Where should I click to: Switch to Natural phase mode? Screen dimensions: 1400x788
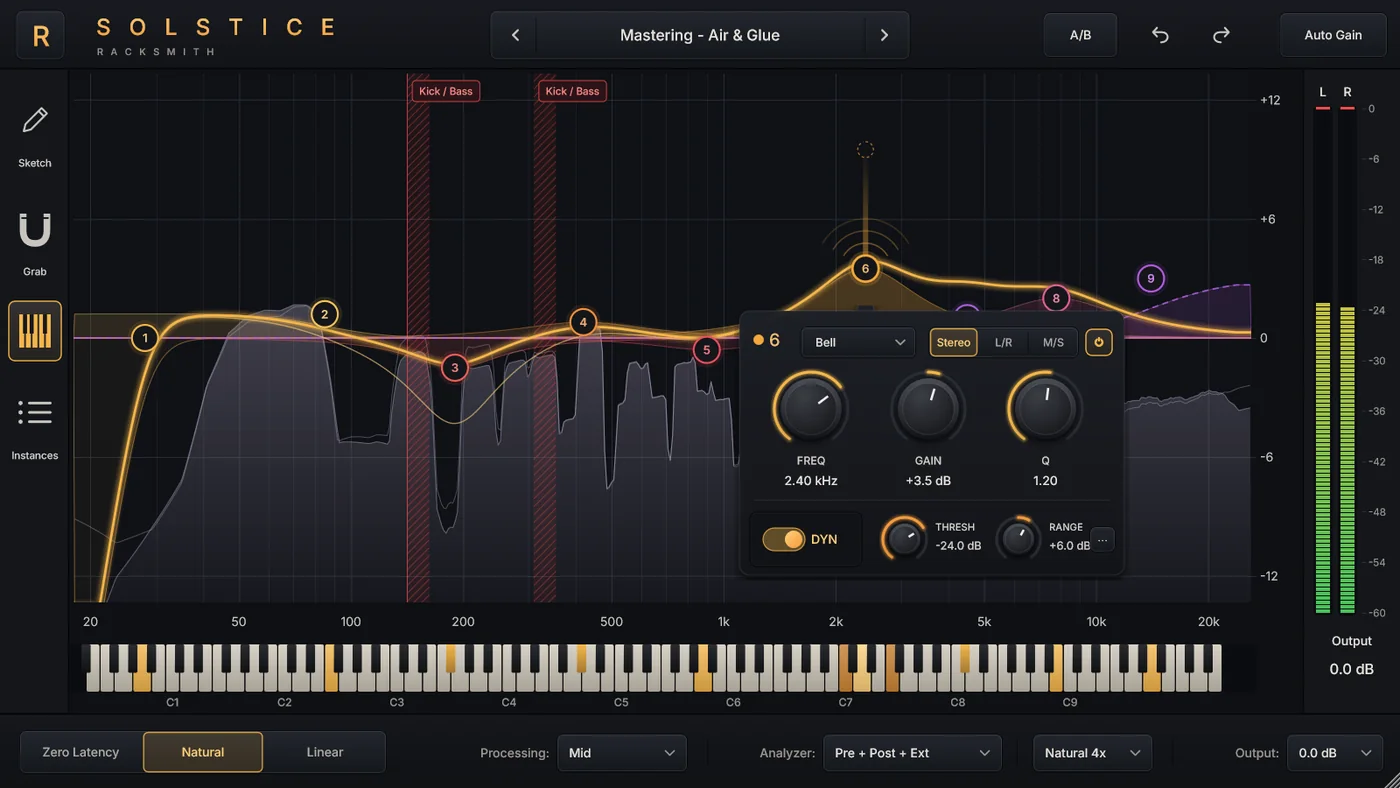pyautogui.click(x=203, y=752)
